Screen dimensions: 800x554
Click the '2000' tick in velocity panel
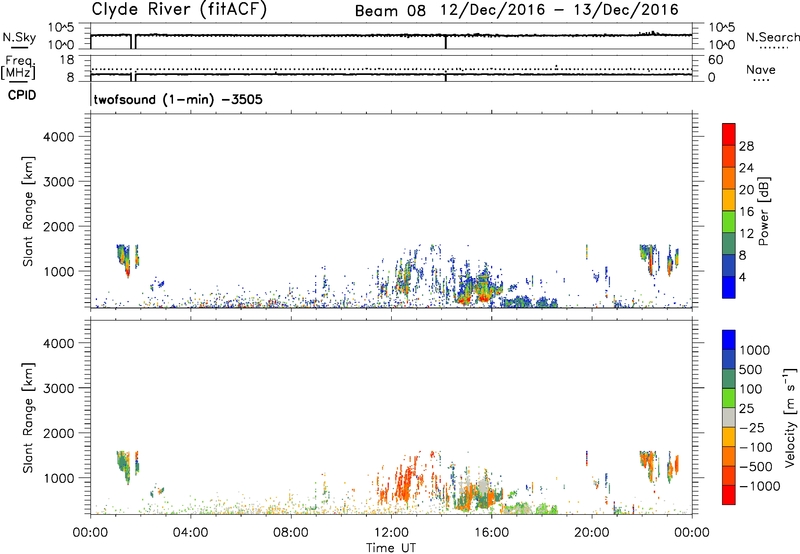(58, 433)
